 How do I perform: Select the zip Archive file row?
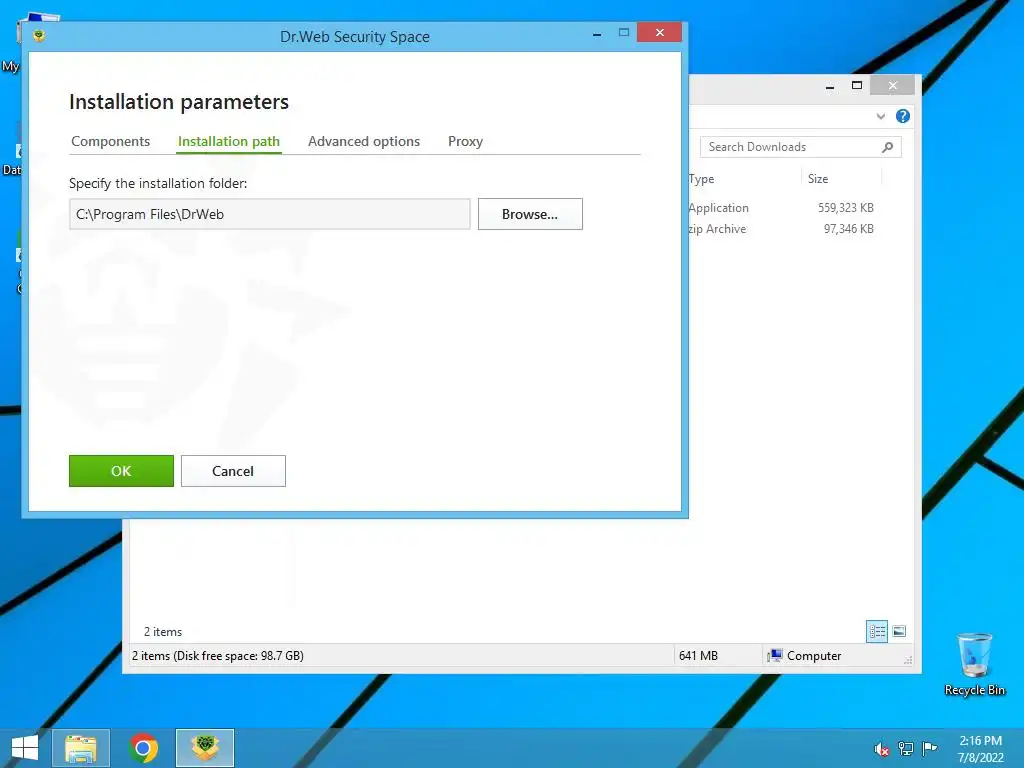pyautogui.click(x=781, y=229)
